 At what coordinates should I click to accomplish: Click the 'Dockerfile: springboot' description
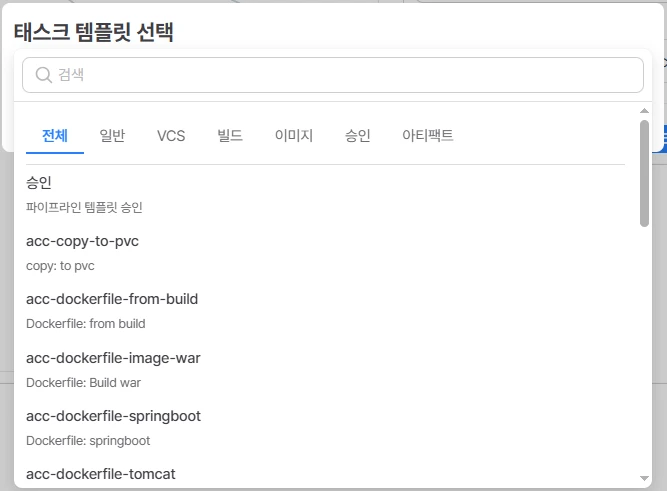[x=88, y=441]
